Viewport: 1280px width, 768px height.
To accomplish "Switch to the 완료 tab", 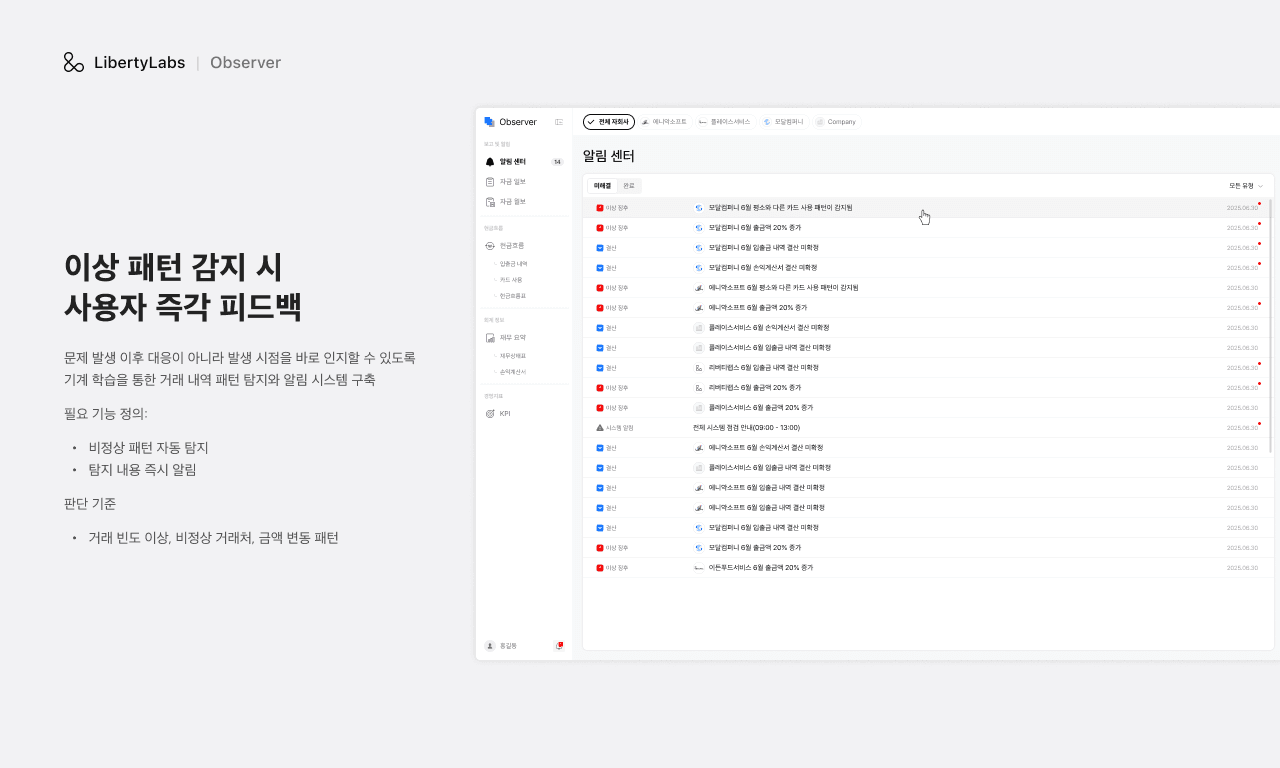I will point(629,186).
